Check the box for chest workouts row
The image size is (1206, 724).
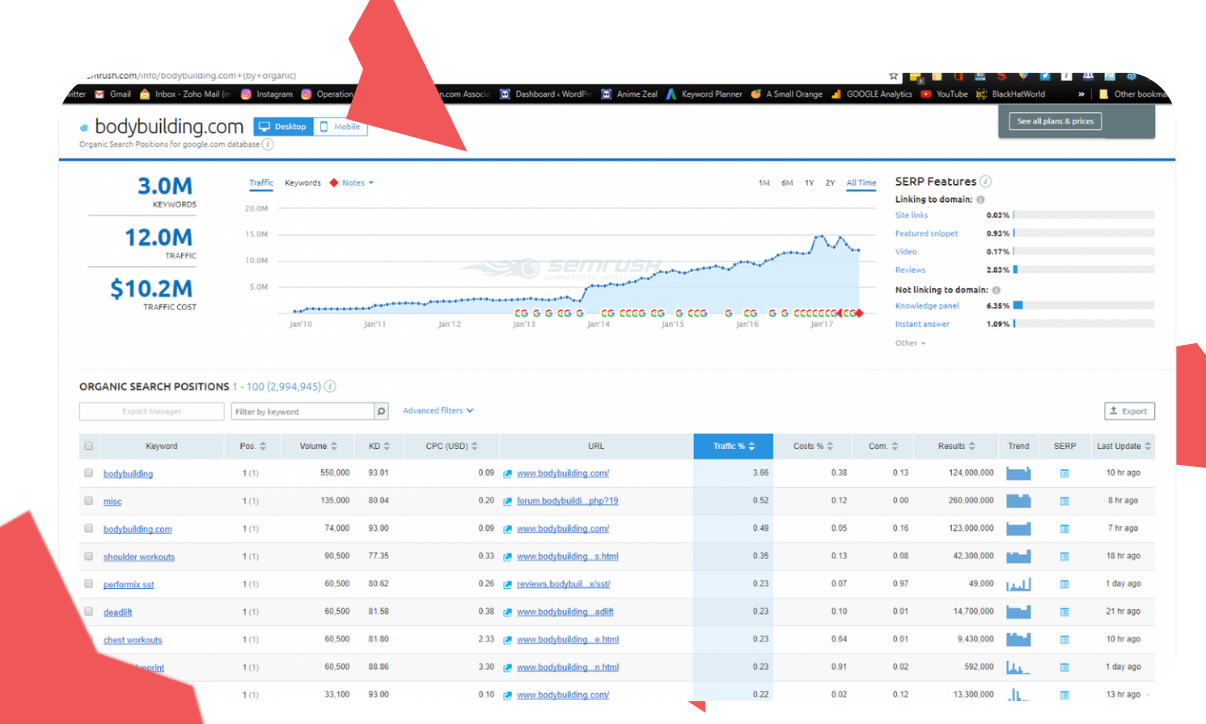pos(89,640)
